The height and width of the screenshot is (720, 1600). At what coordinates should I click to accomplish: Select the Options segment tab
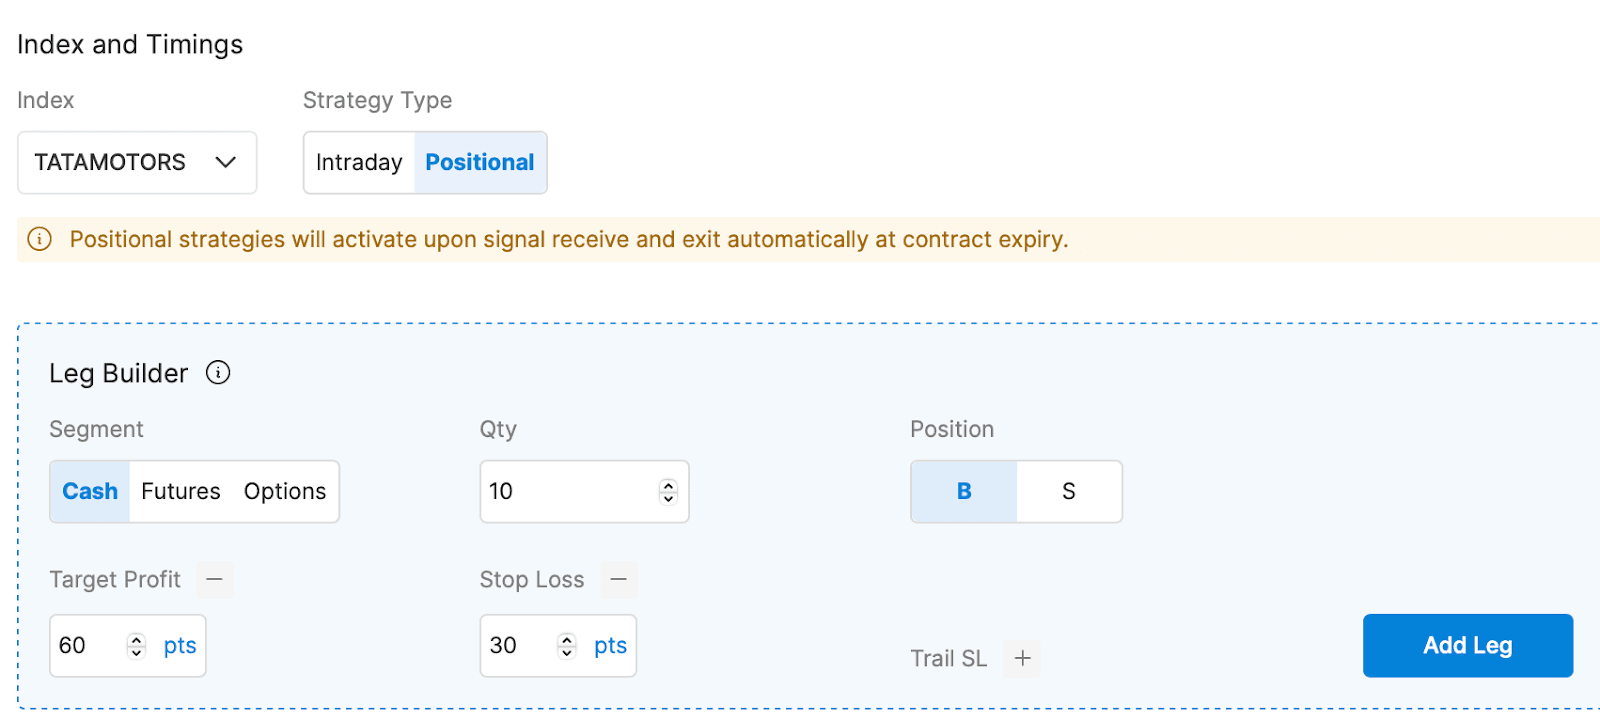point(285,492)
